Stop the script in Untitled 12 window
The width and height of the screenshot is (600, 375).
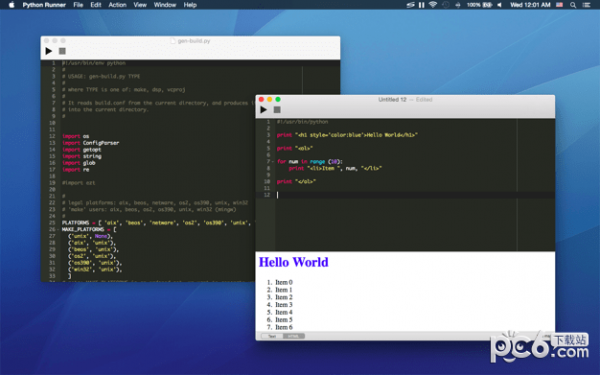(x=277, y=110)
